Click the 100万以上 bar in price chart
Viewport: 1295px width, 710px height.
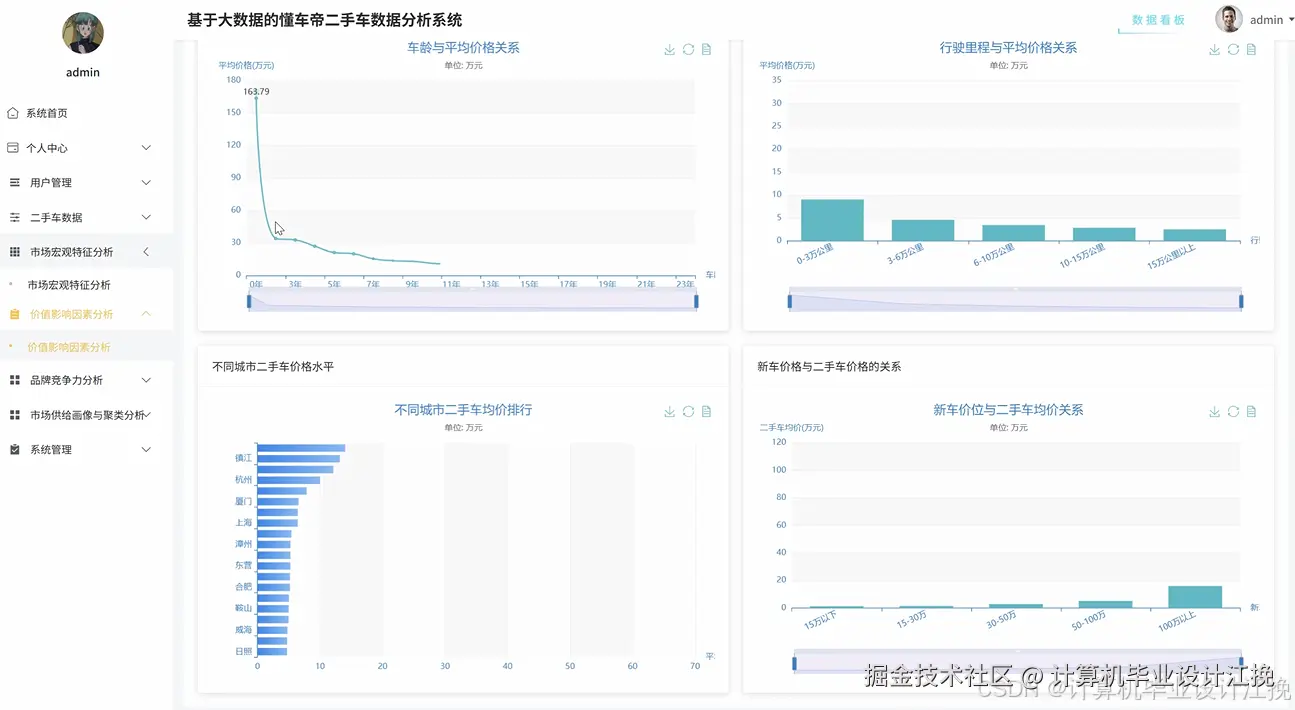(x=1195, y=597)
